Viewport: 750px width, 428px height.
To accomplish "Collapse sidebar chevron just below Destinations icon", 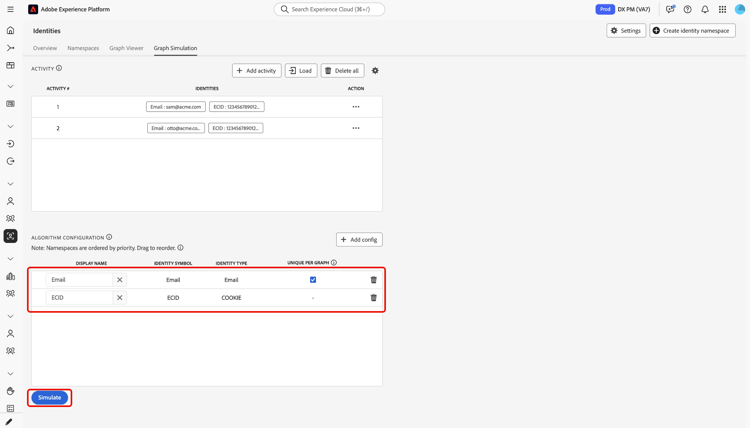I will [11, 184].
